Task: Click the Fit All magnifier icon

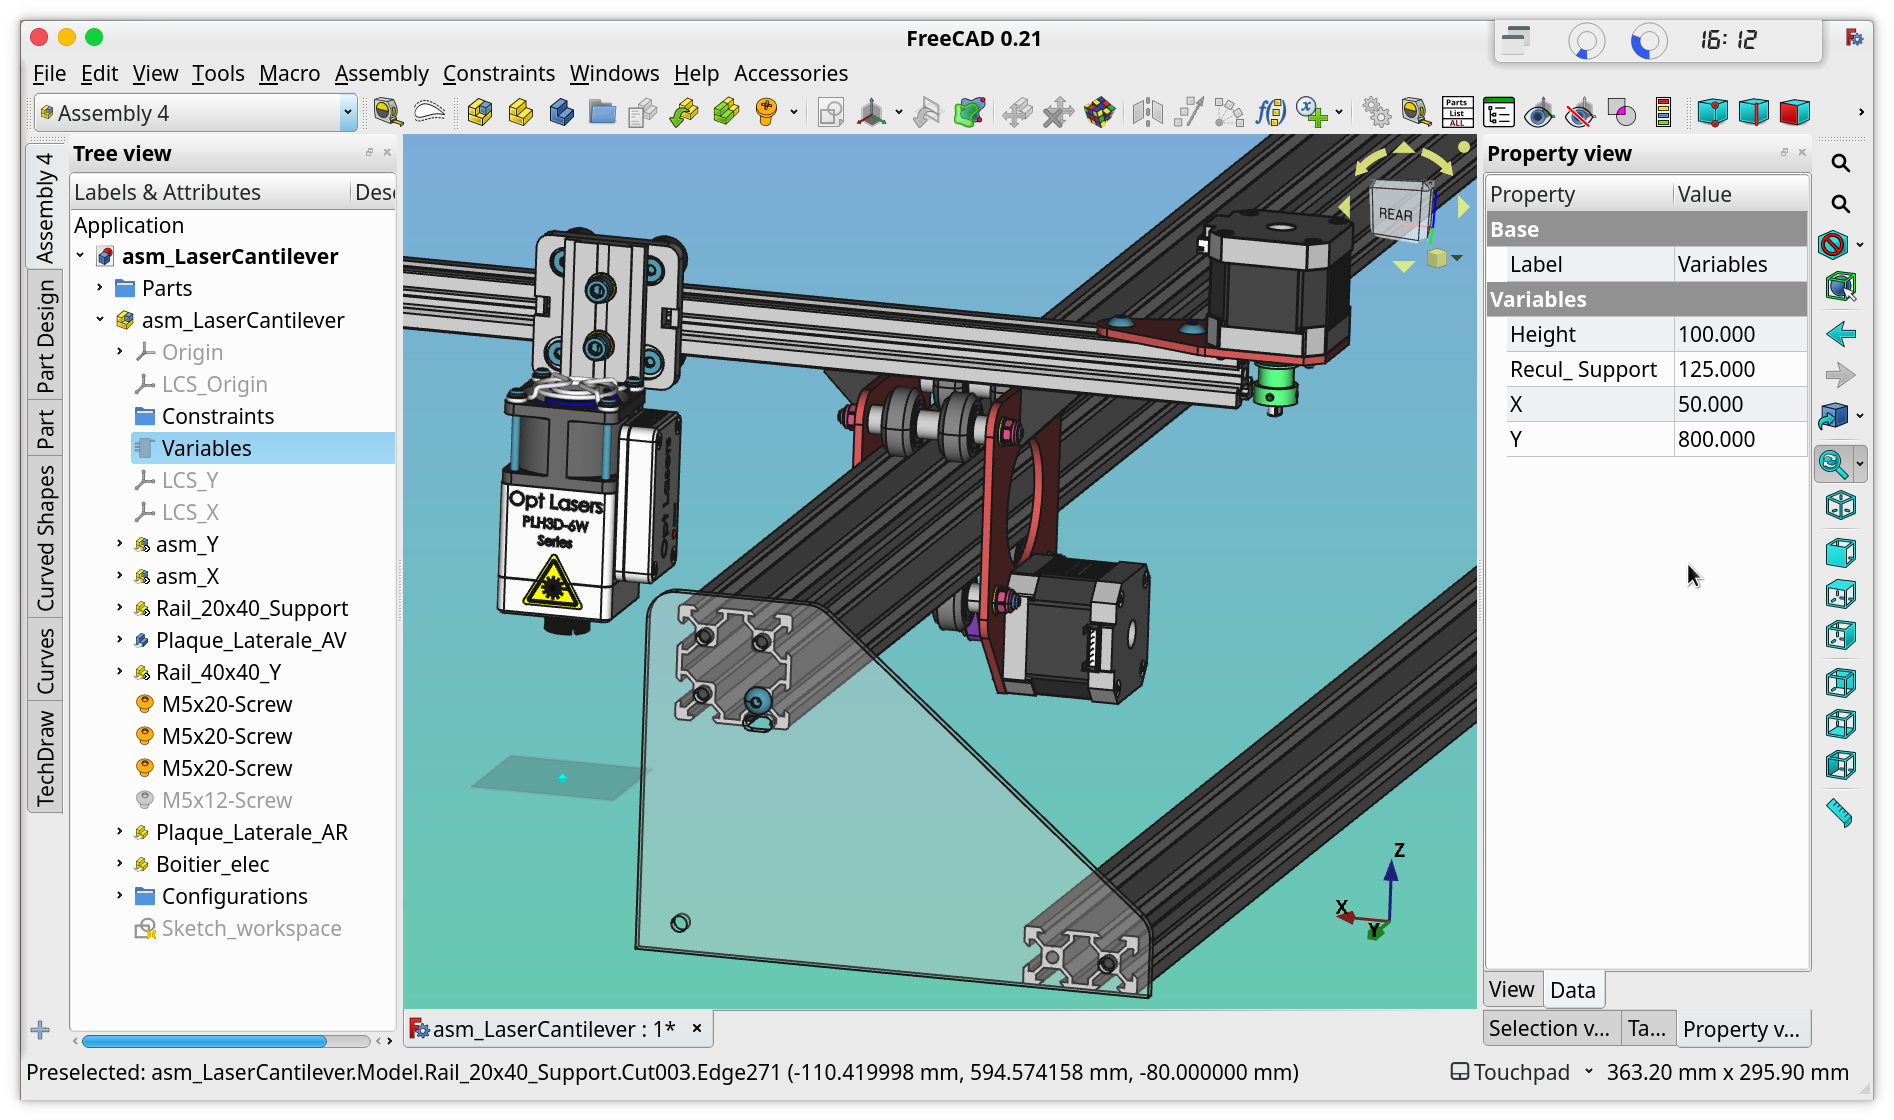Action: click(1840, 163)
